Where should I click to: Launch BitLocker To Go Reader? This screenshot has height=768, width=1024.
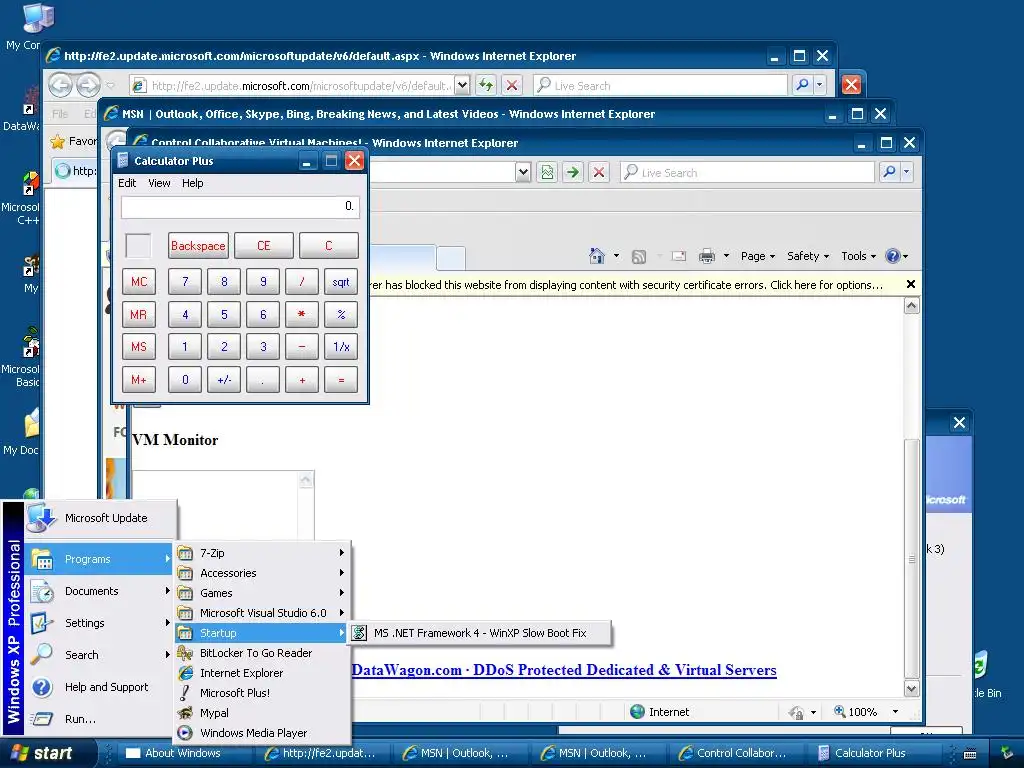coord(262,653)
